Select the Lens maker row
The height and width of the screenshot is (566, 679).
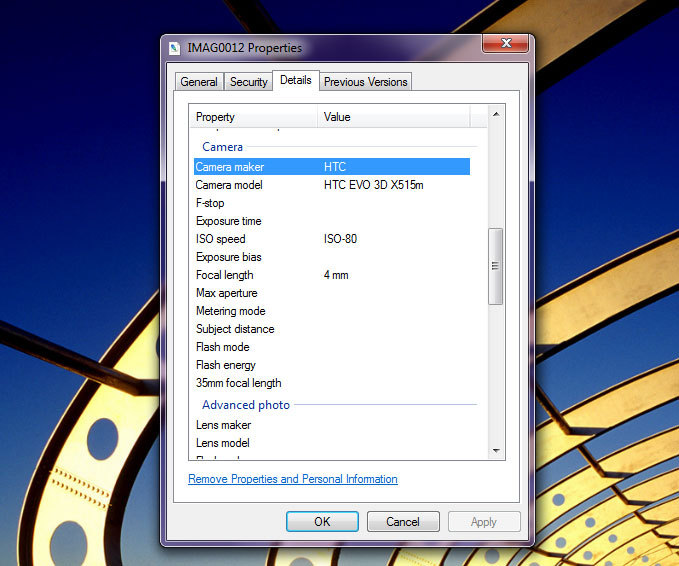332,425
